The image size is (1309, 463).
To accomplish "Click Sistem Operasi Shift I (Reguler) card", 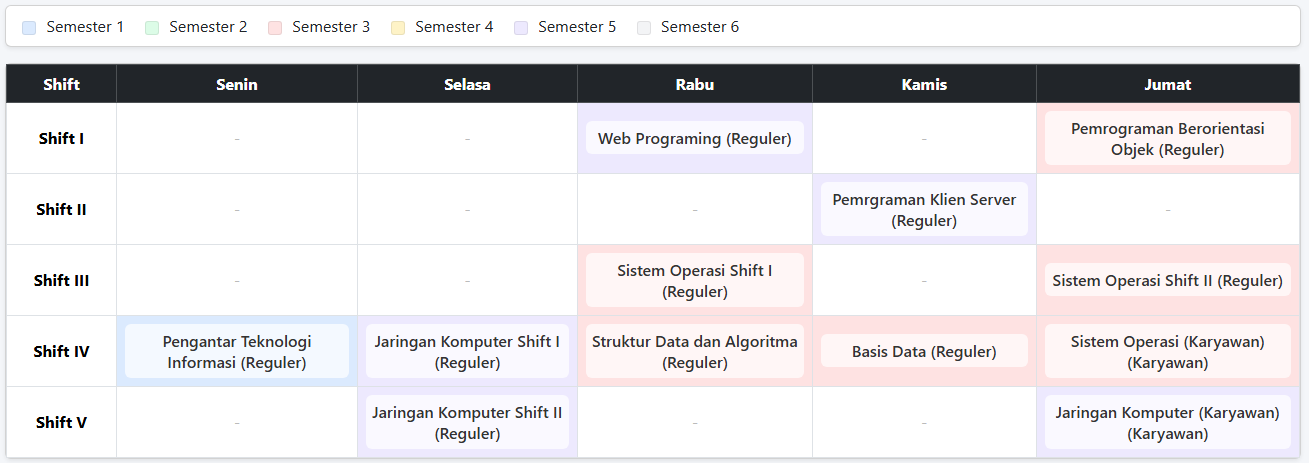I will point(695,281).
